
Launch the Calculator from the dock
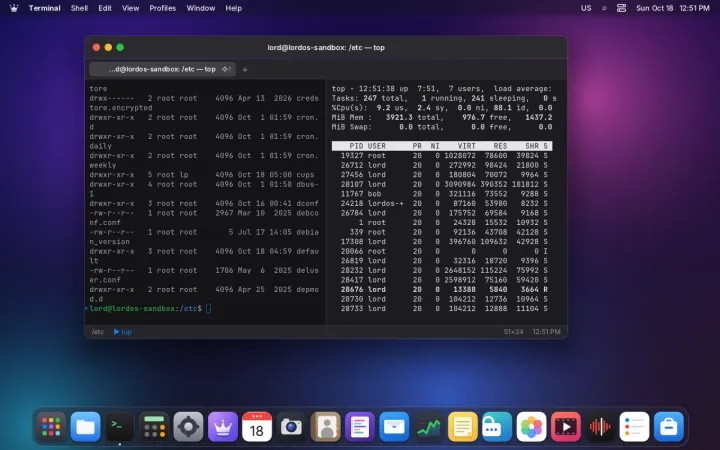click(154, 427)
